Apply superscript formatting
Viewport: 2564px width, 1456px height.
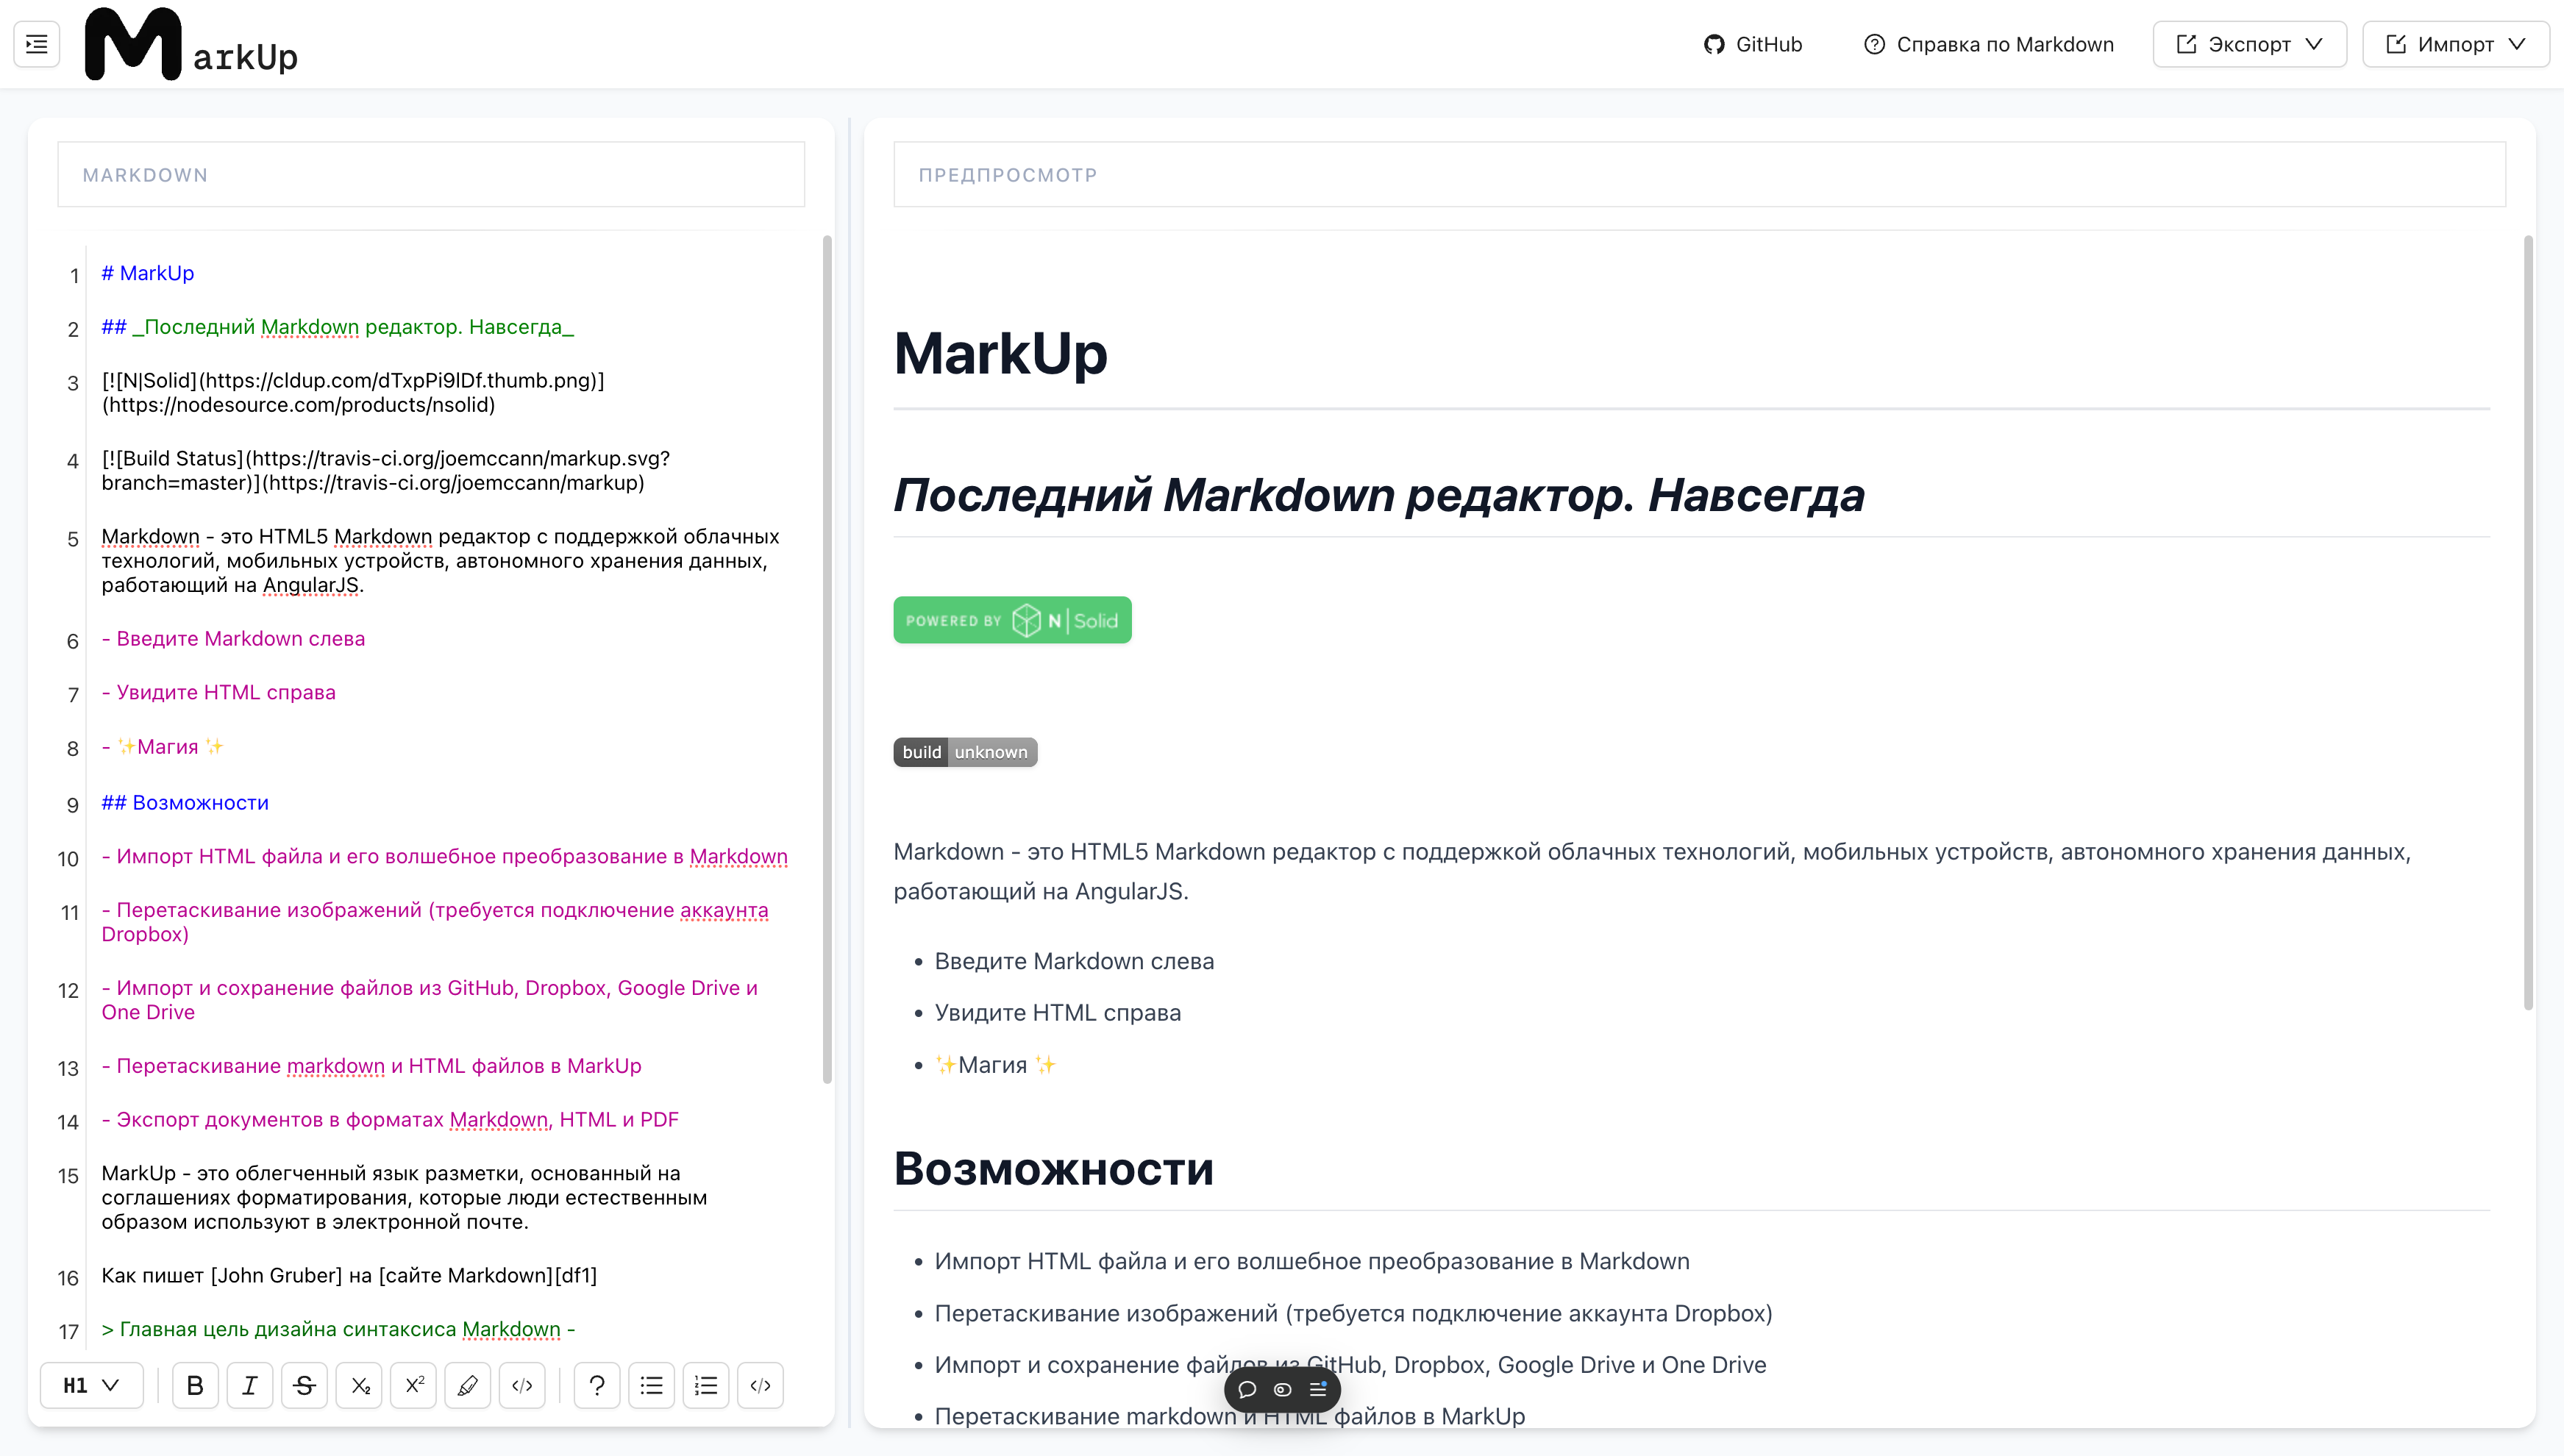coord(413,1385)
